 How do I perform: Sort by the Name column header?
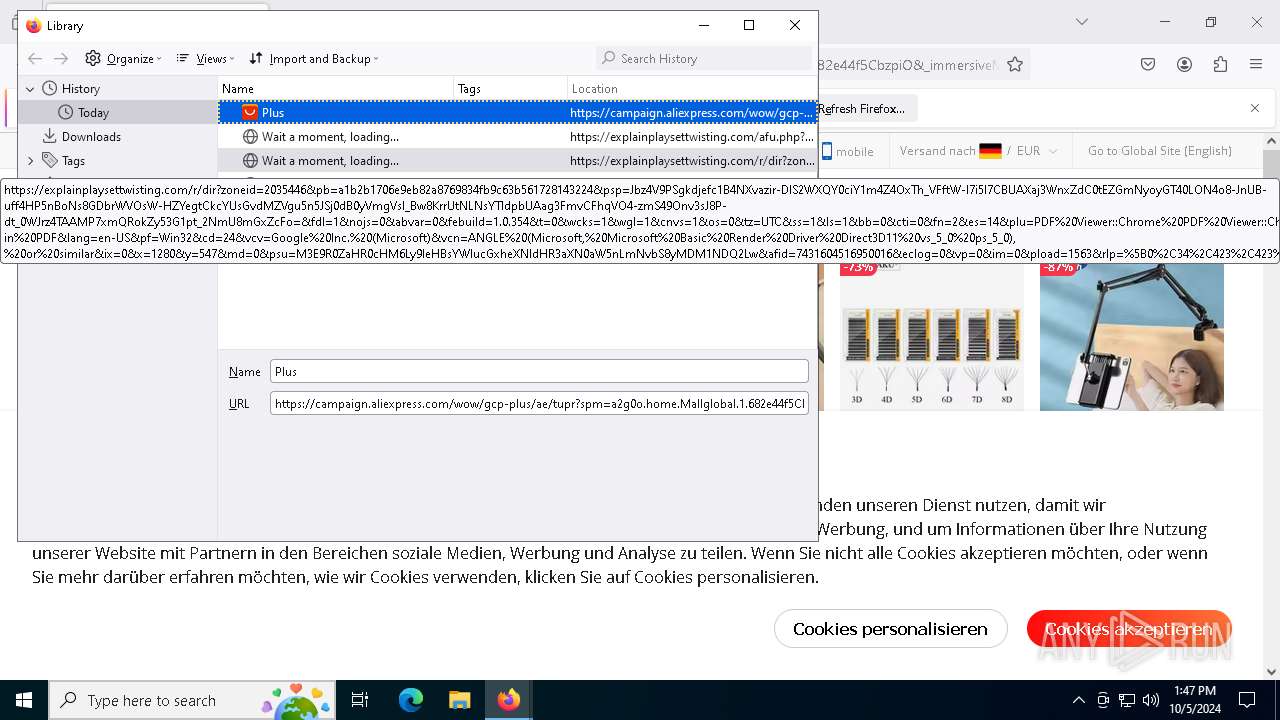pyautogui.click(x=336, y=89)
